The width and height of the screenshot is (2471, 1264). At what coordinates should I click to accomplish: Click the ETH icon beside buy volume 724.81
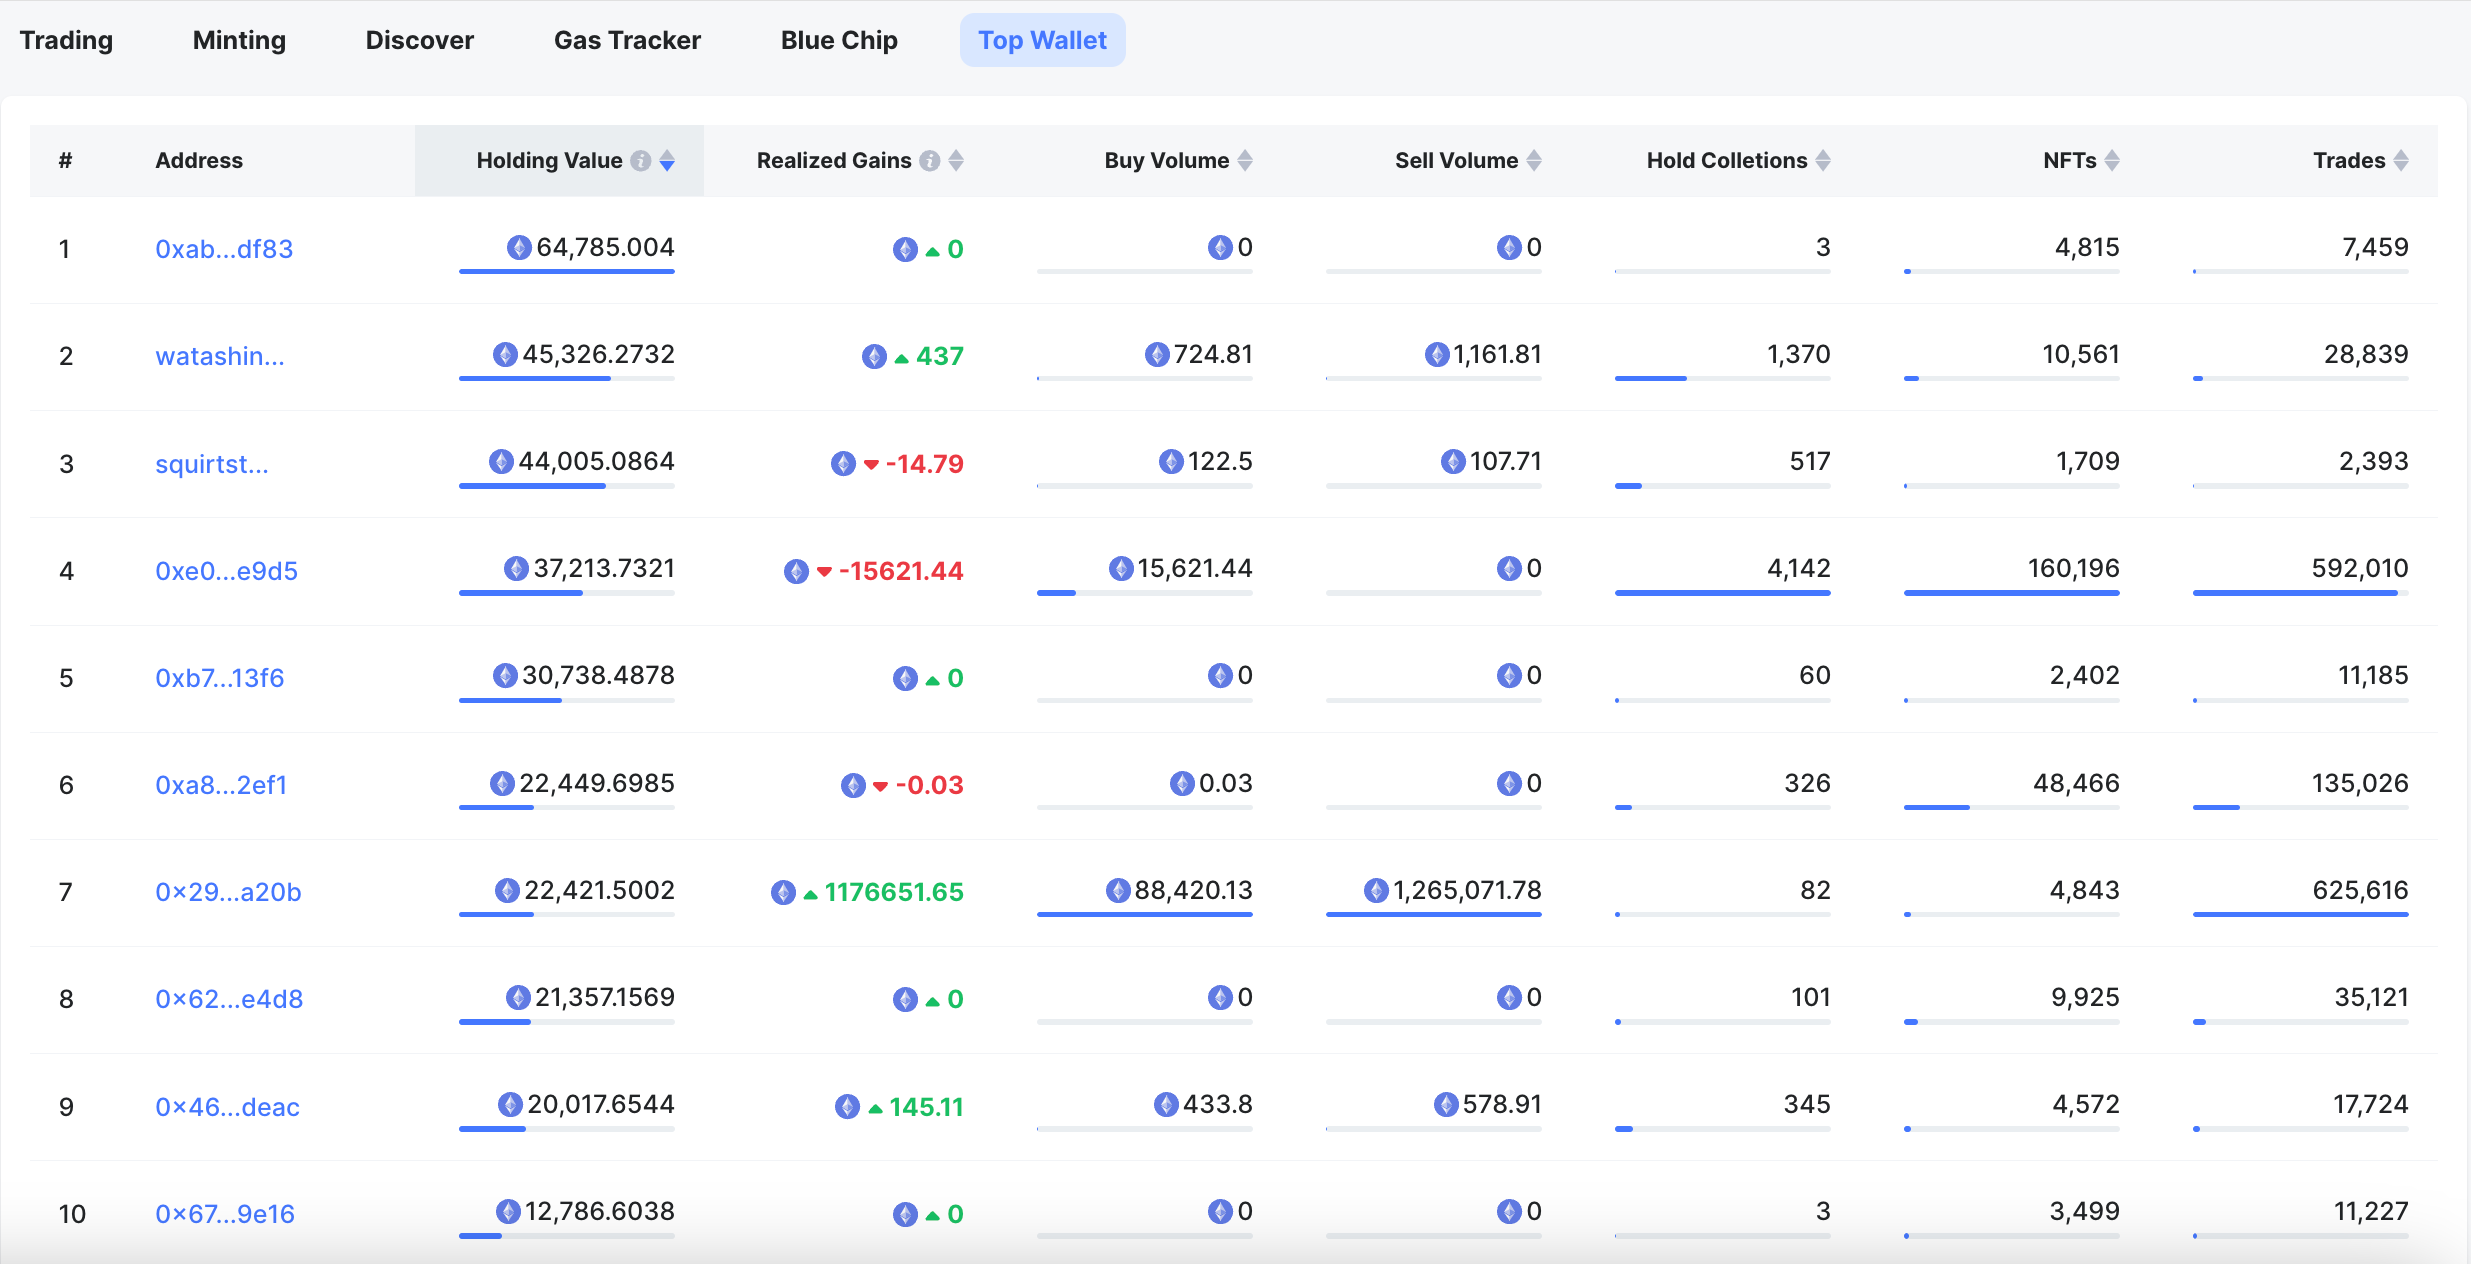coord(1157,354)
